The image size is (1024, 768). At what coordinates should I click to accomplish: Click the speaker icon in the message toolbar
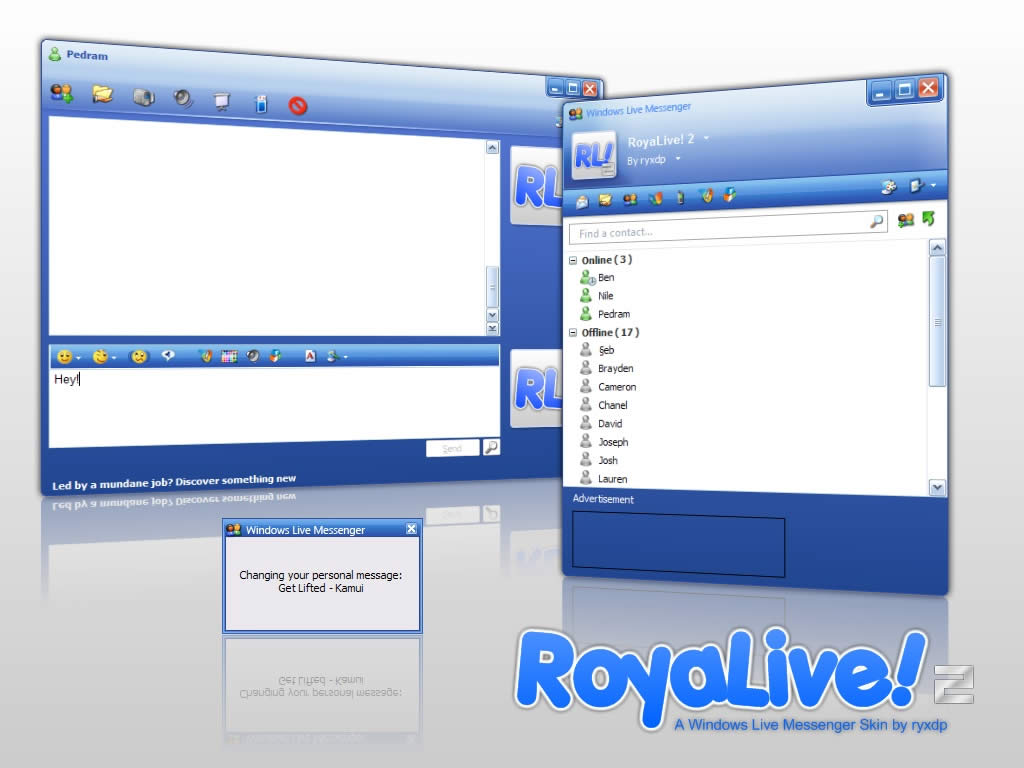(253, 356)
